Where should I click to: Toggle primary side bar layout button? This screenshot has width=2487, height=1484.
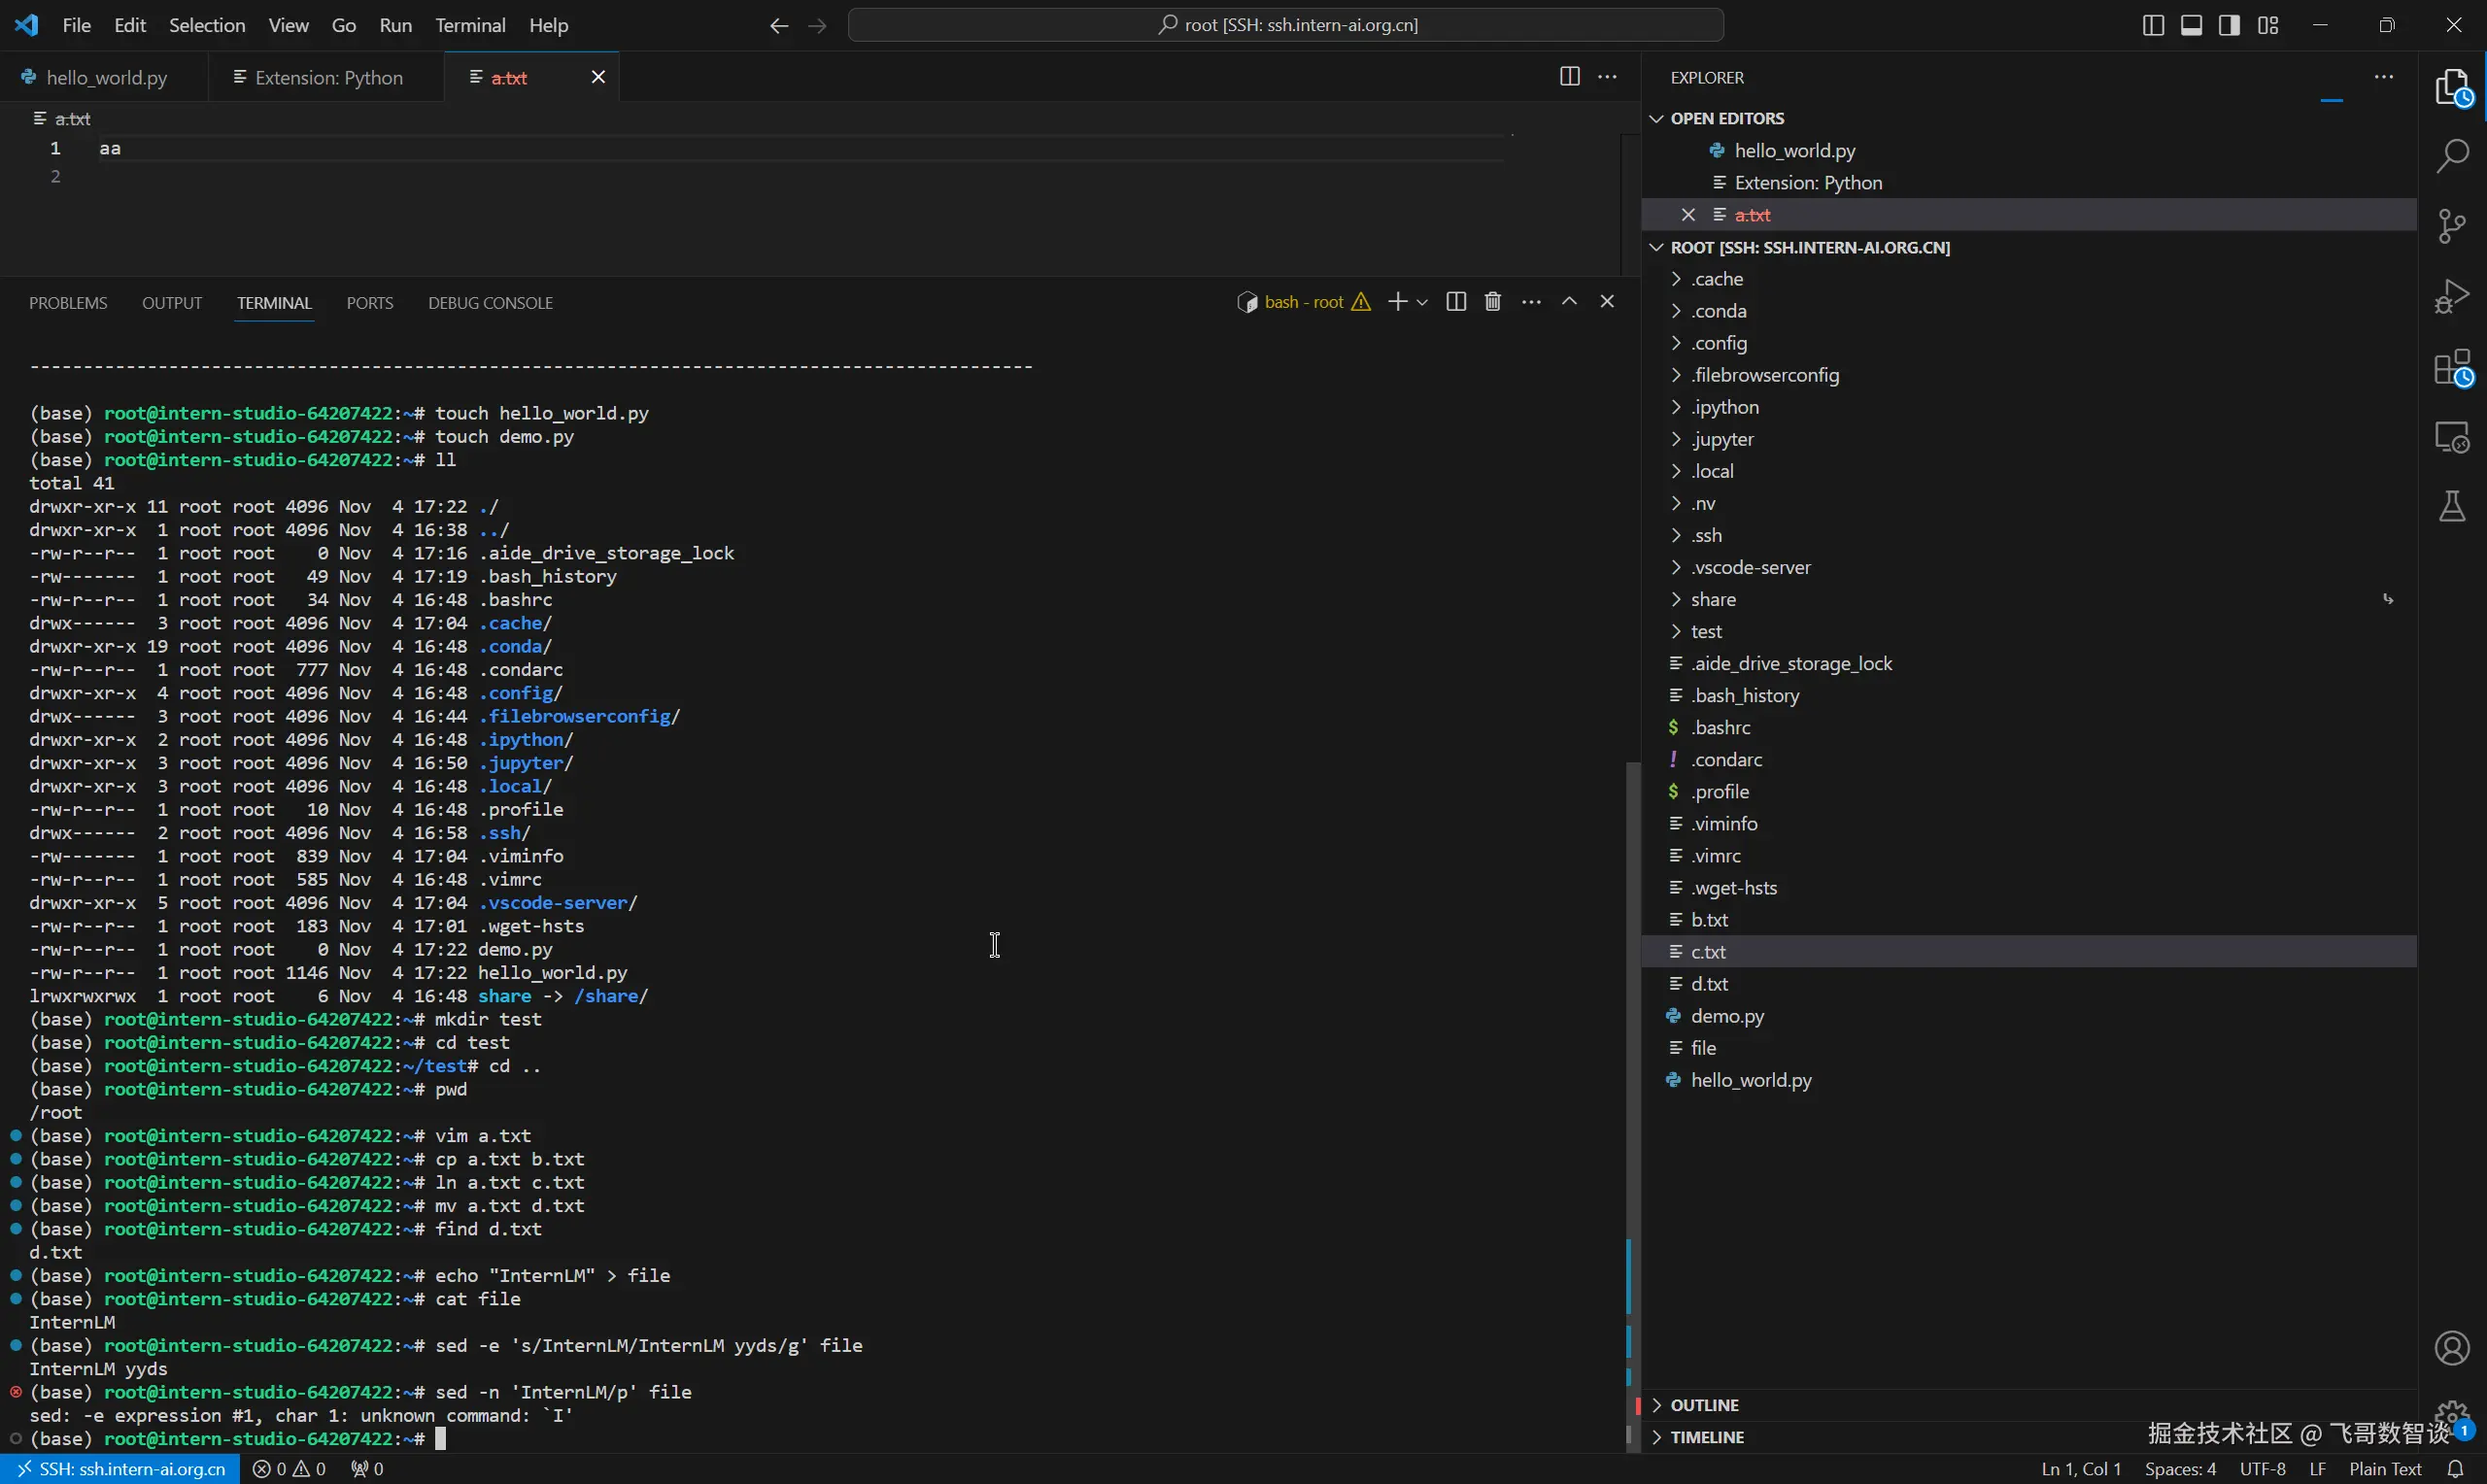(2153, 25)
